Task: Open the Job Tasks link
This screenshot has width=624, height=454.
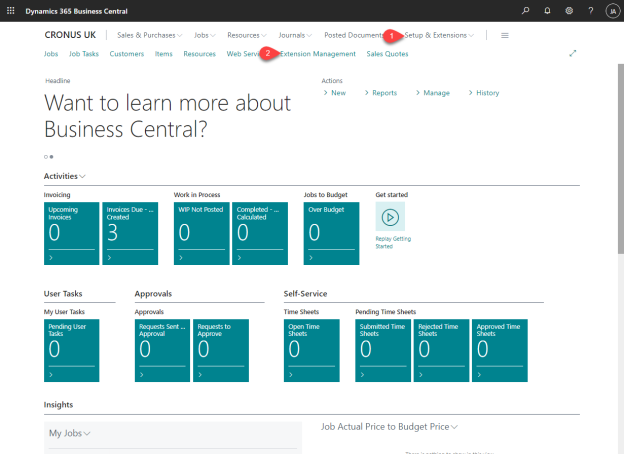Action: click(84, 54)
